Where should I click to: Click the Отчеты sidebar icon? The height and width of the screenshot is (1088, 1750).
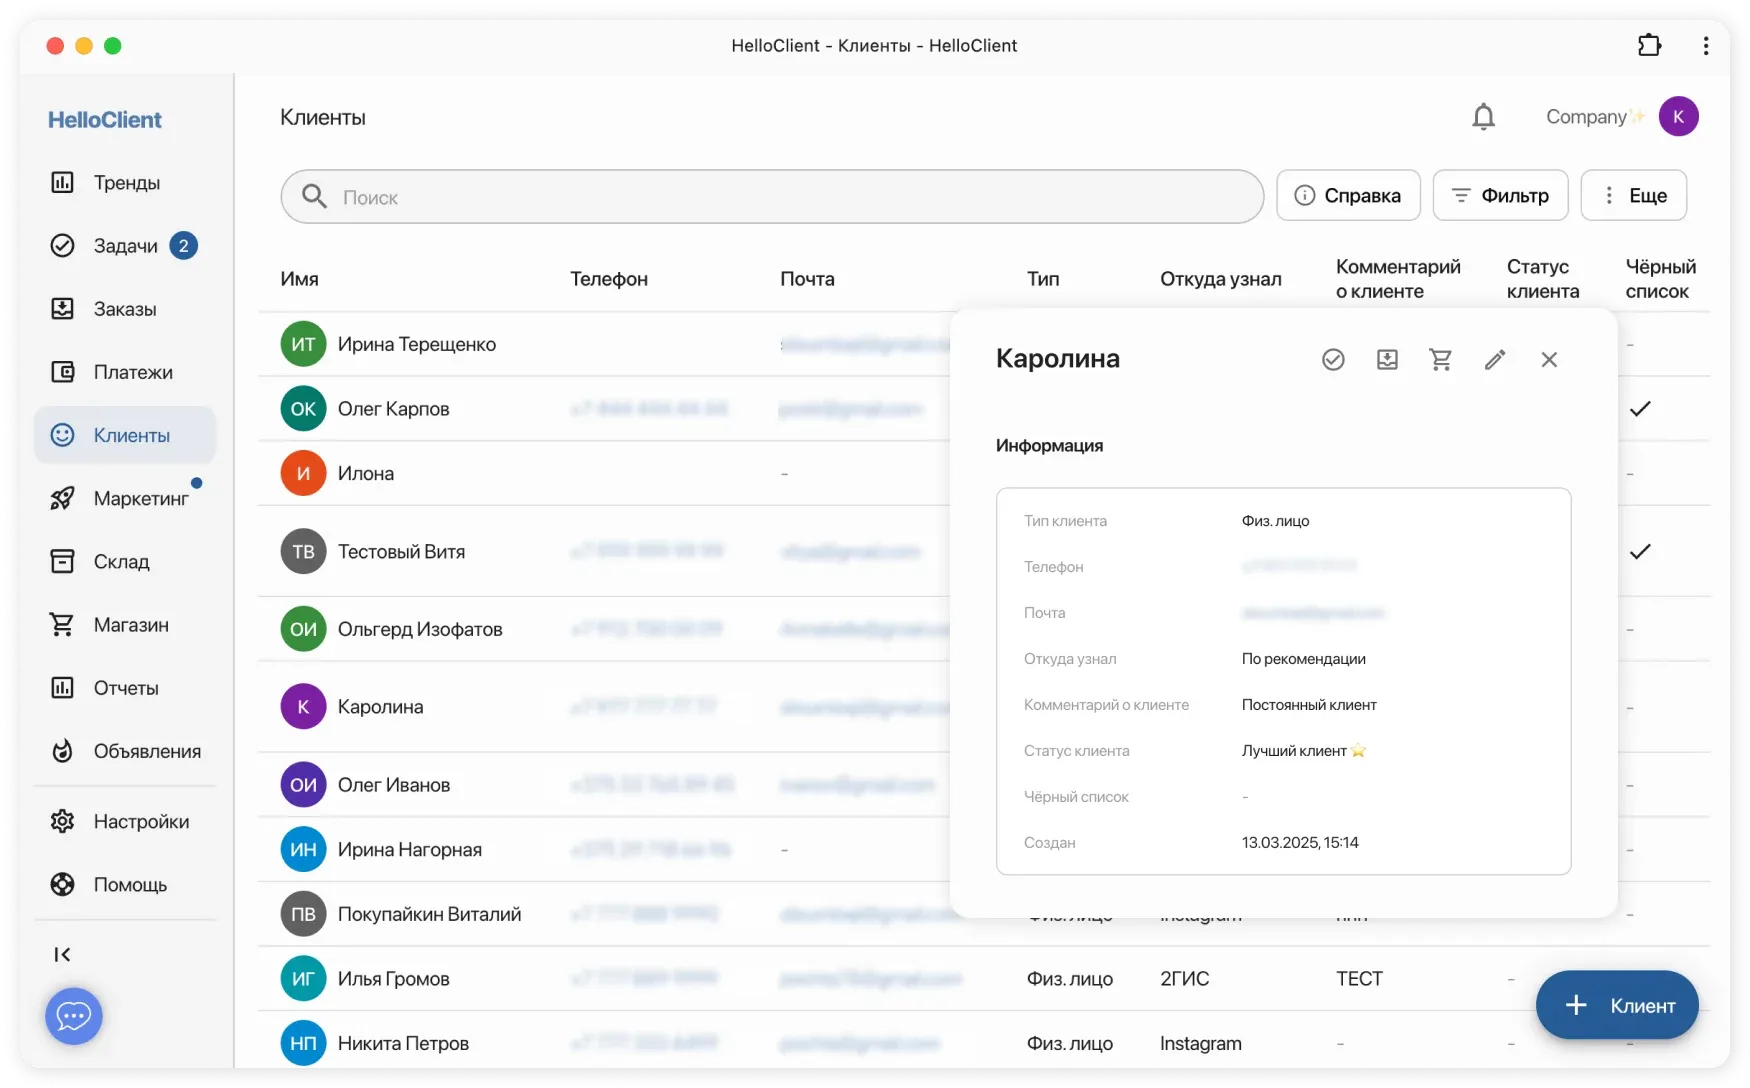(63, 687)
